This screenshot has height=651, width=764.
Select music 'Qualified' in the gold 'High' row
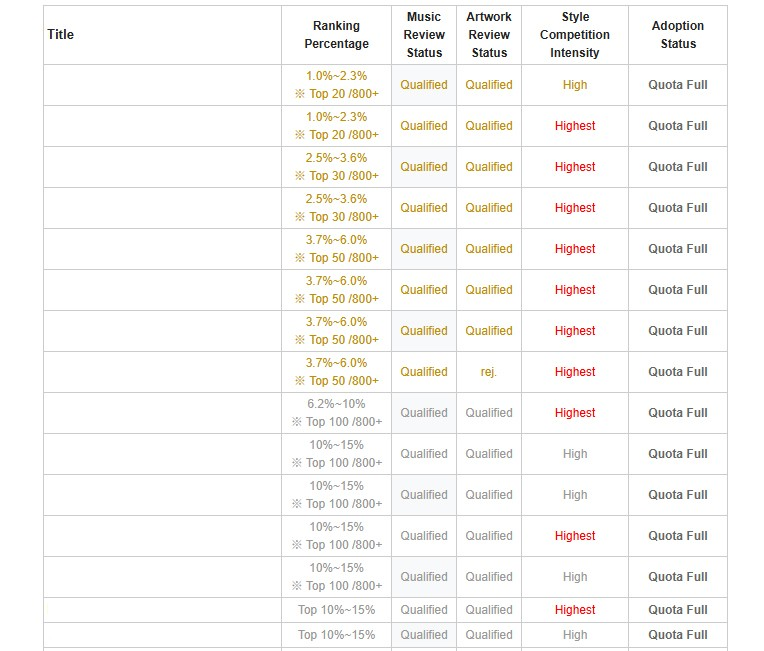424,85
